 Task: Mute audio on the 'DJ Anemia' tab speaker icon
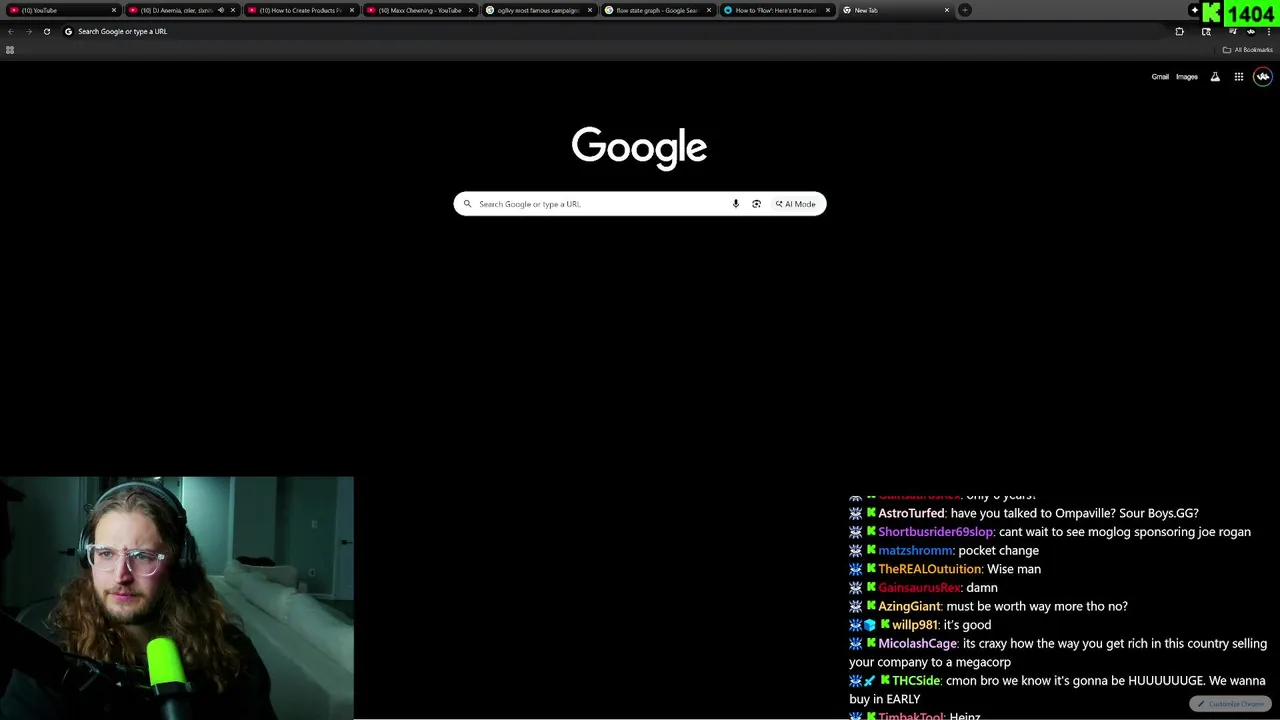click(x=221, y=10)
